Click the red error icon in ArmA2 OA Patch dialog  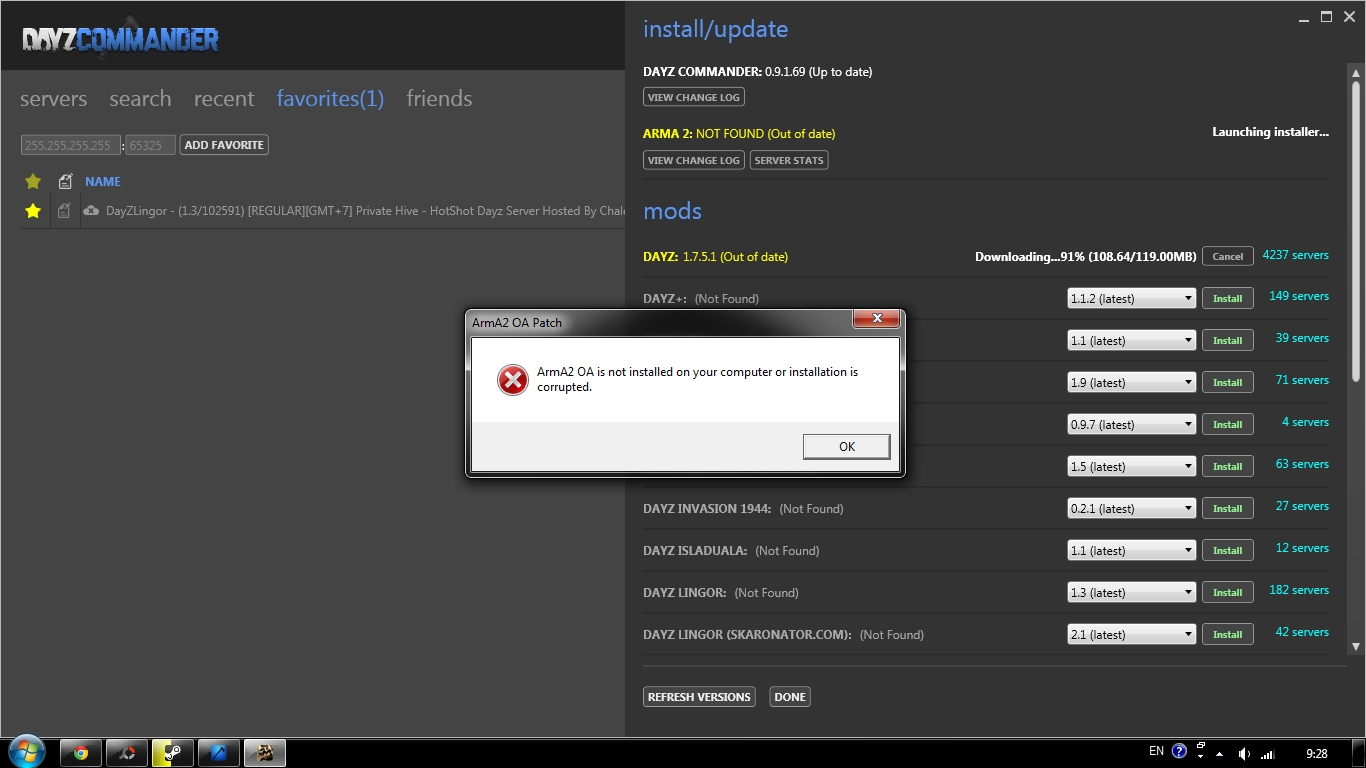coord(513,380)
